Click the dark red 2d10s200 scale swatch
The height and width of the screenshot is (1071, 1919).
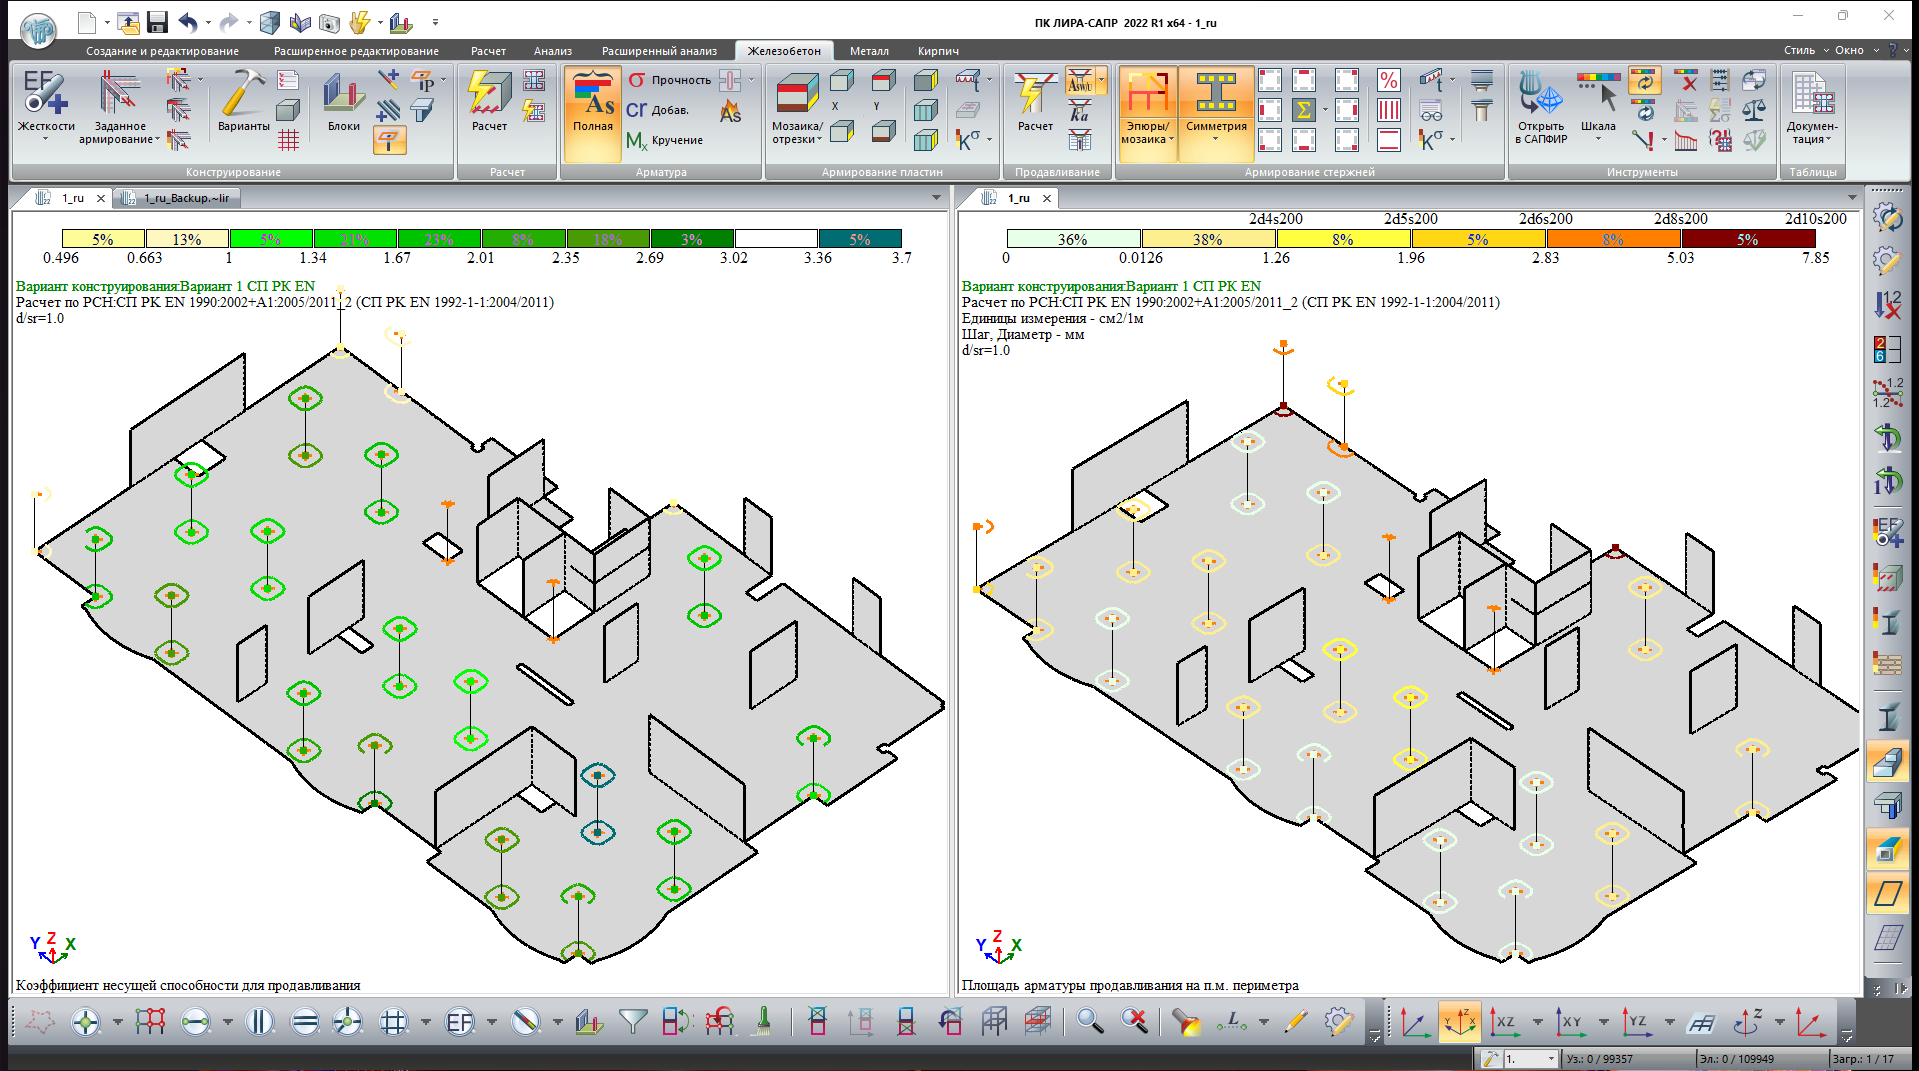point(1748,239)
